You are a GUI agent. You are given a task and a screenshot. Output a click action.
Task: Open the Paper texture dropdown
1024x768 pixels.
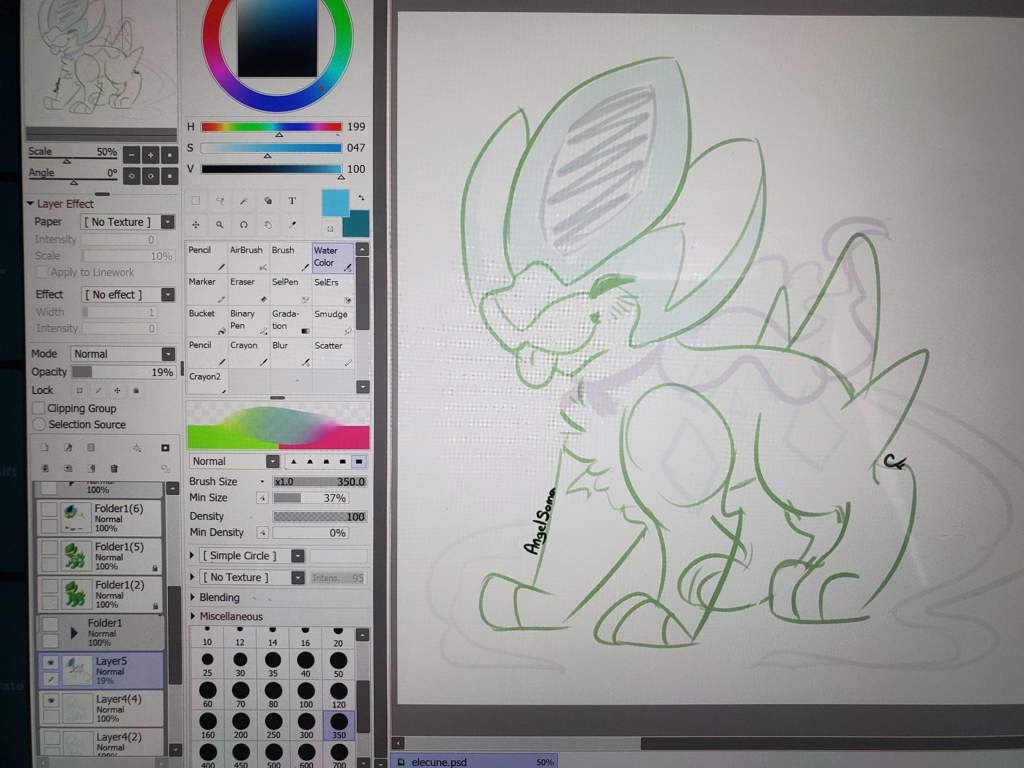(x=168, y=222)
